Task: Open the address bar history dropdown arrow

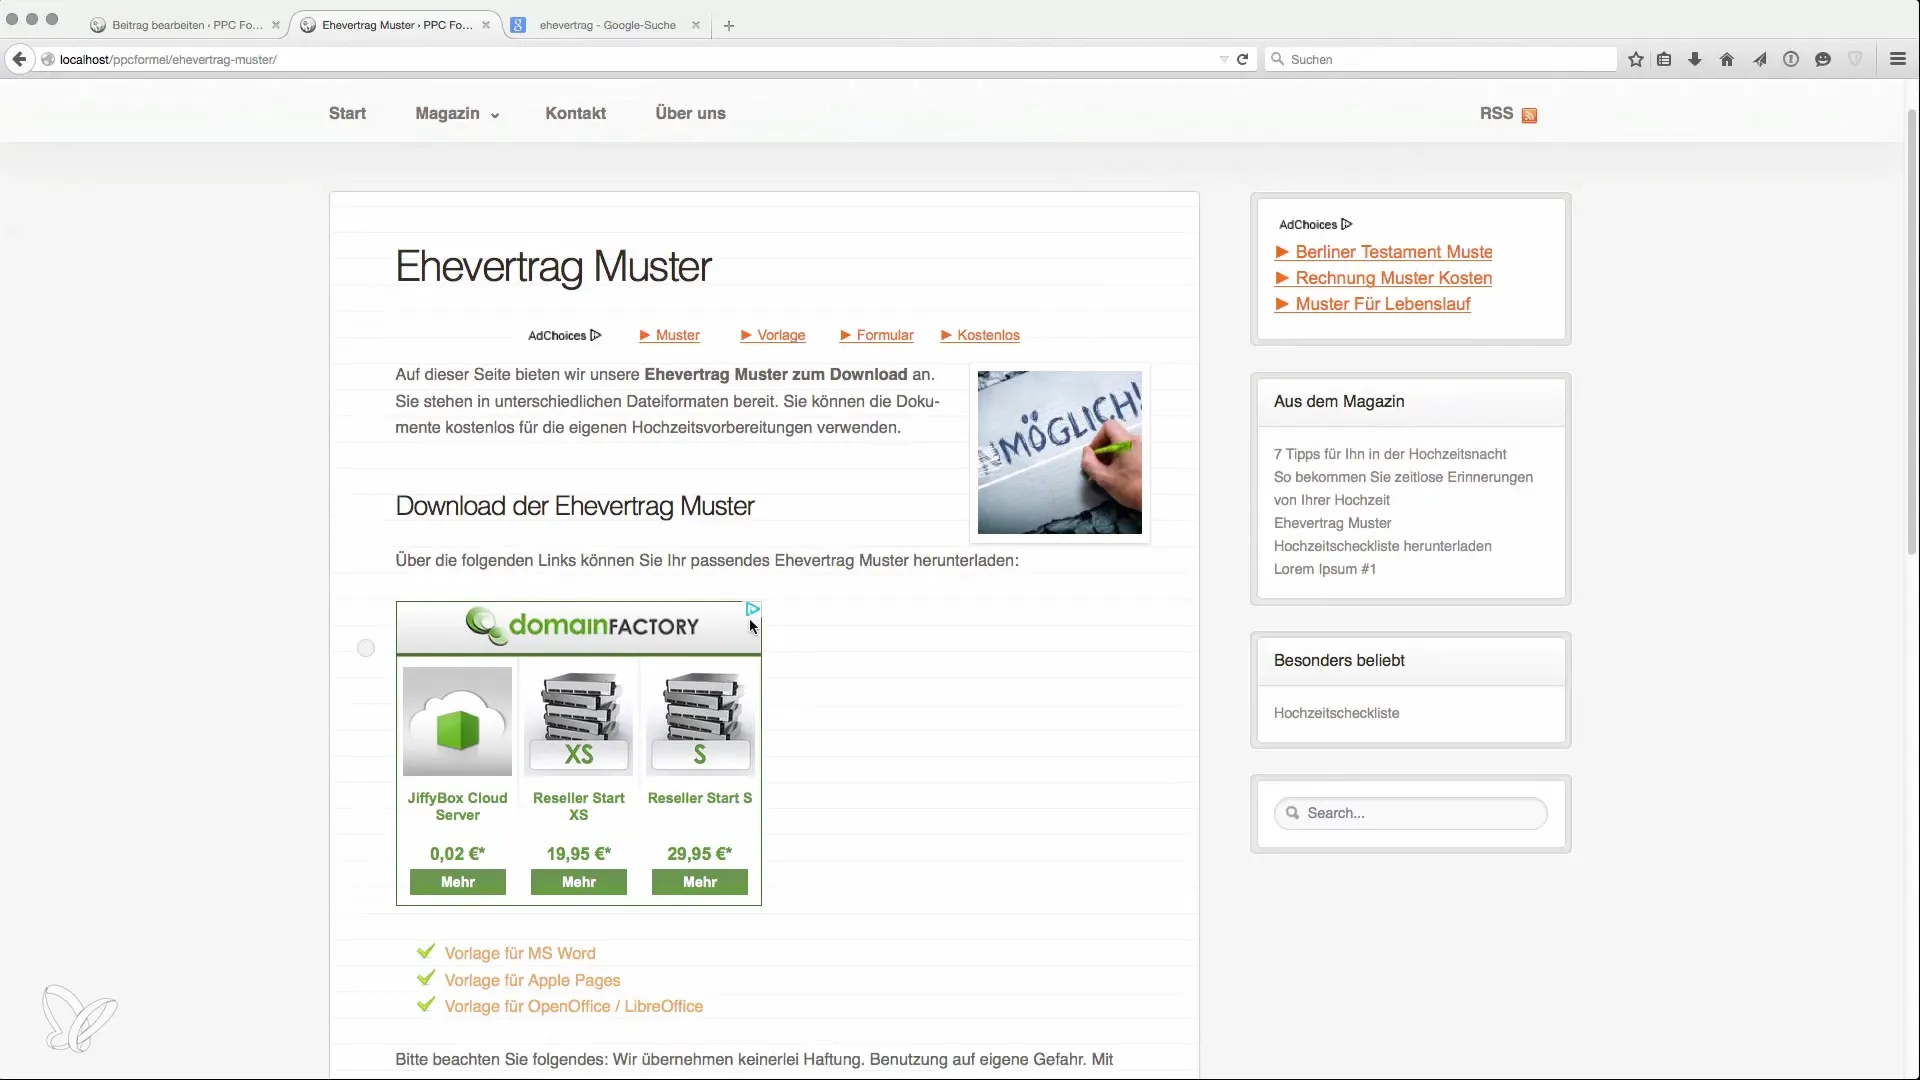Action: 1224,59
